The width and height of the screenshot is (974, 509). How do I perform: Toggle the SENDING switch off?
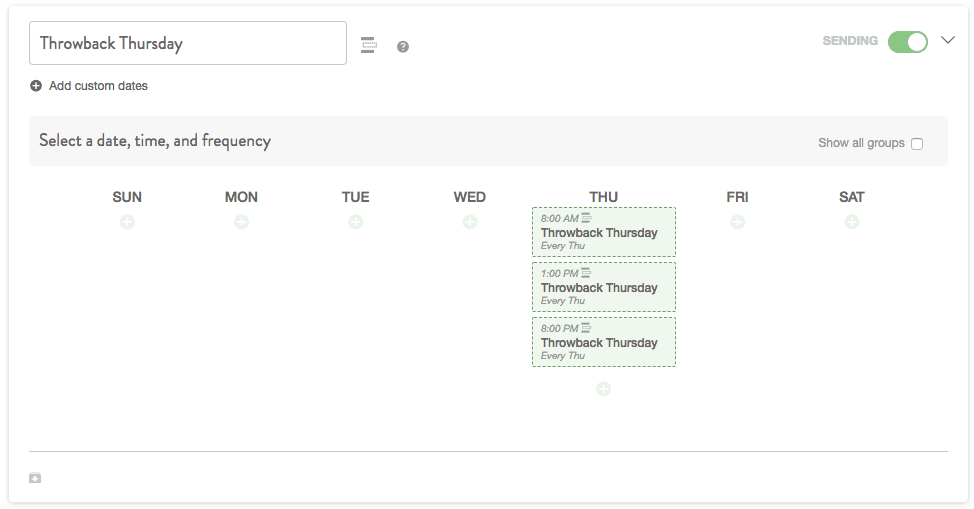908,42
